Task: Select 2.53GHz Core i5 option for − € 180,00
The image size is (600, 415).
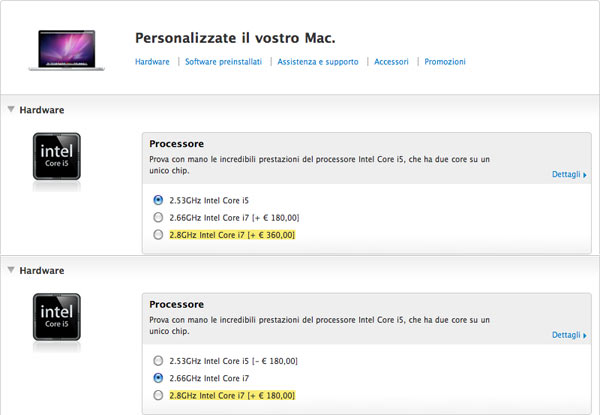Action: pyautogui.click(x=157, y=360)
